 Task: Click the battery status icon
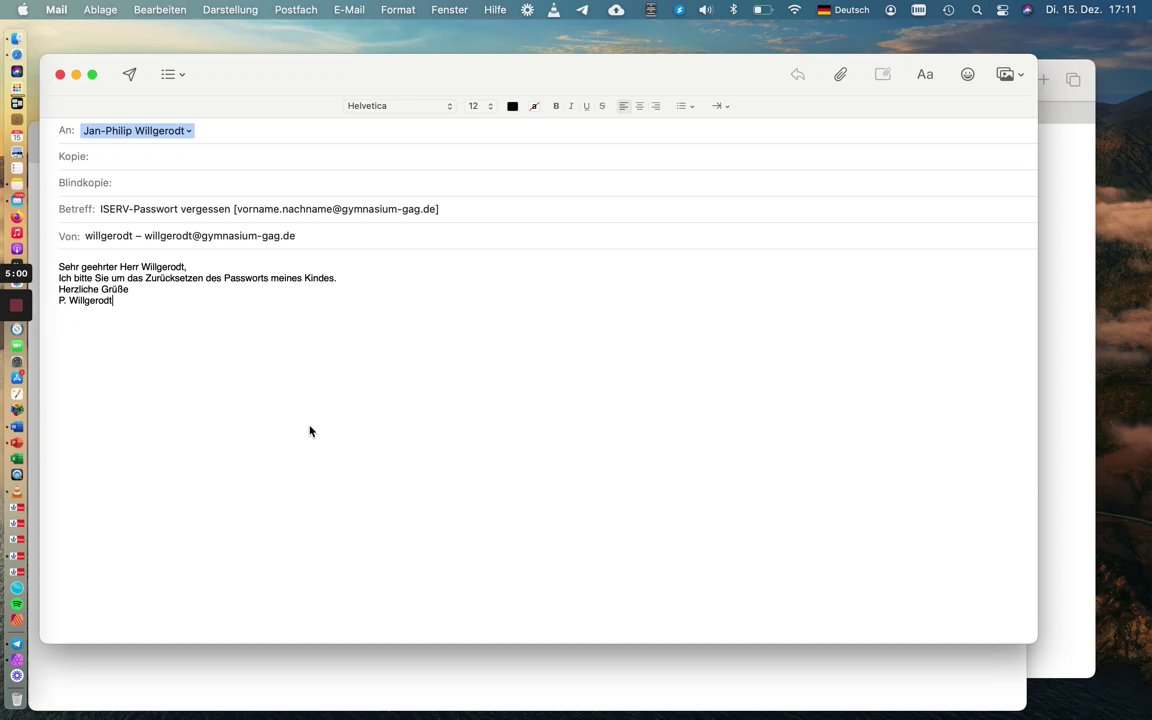(763, 10)
